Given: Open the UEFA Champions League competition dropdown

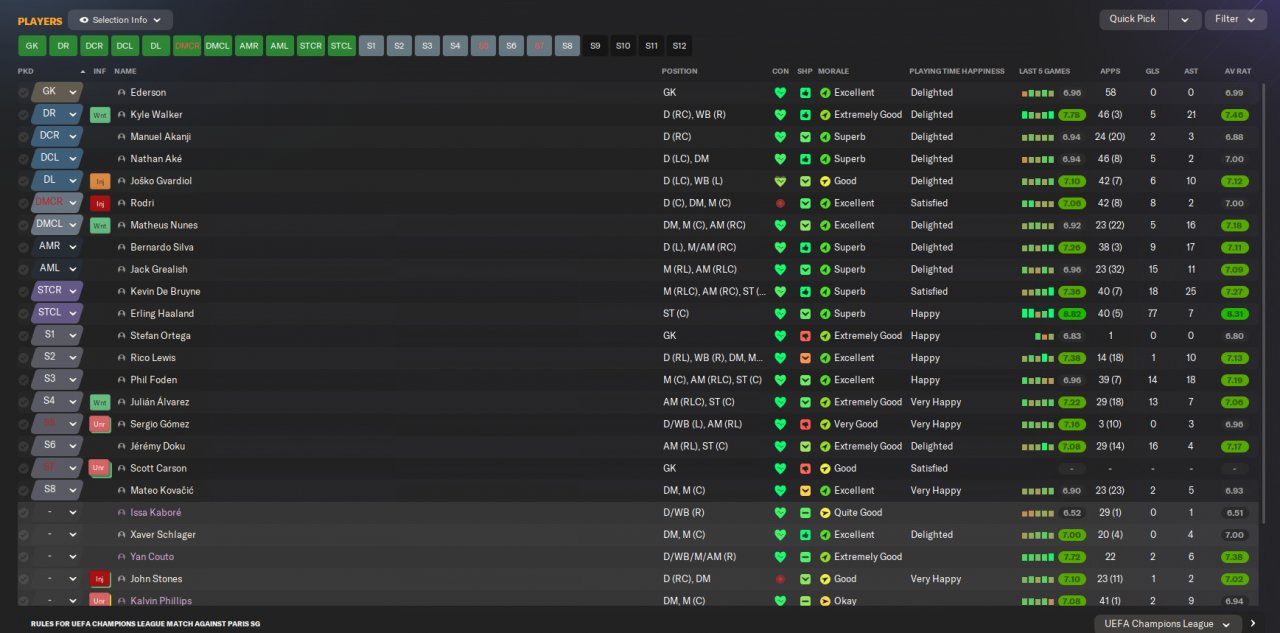Looking at the screenshot, I should 1167,623.
